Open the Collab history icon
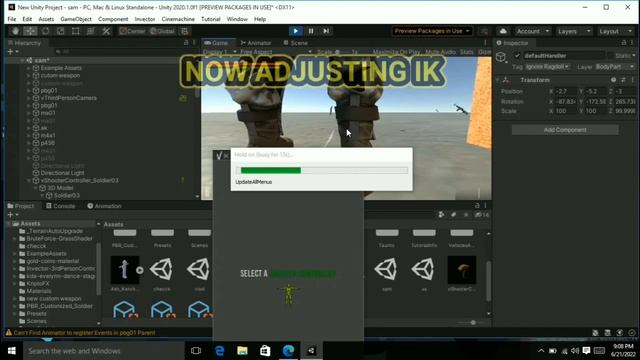This screenshot has width=640, height=360. point(484,31)
